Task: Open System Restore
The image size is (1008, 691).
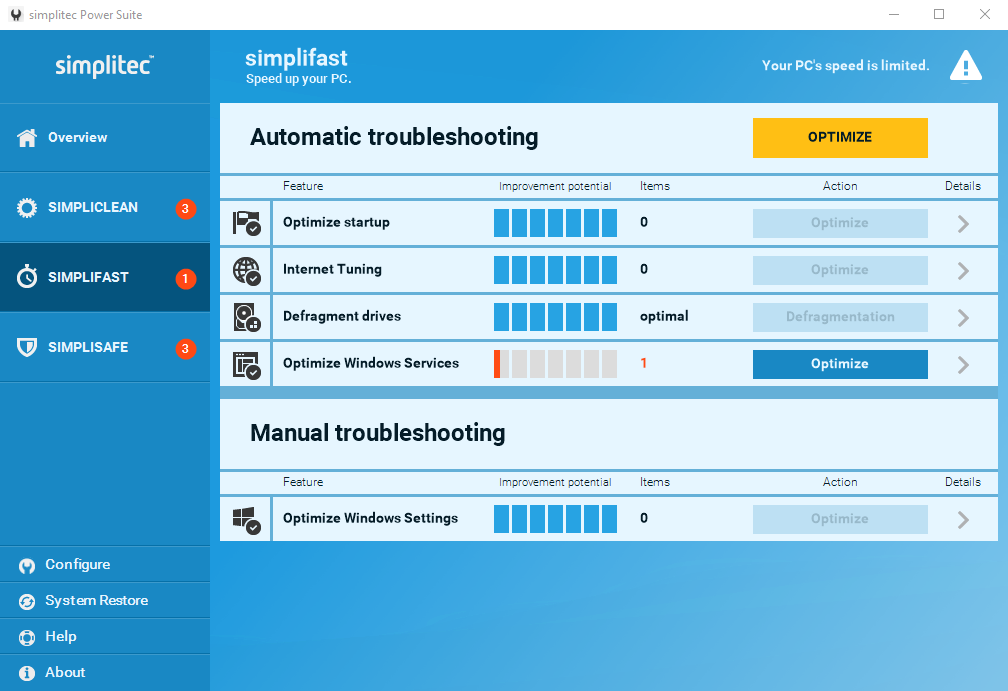Action: click(105, 600)
